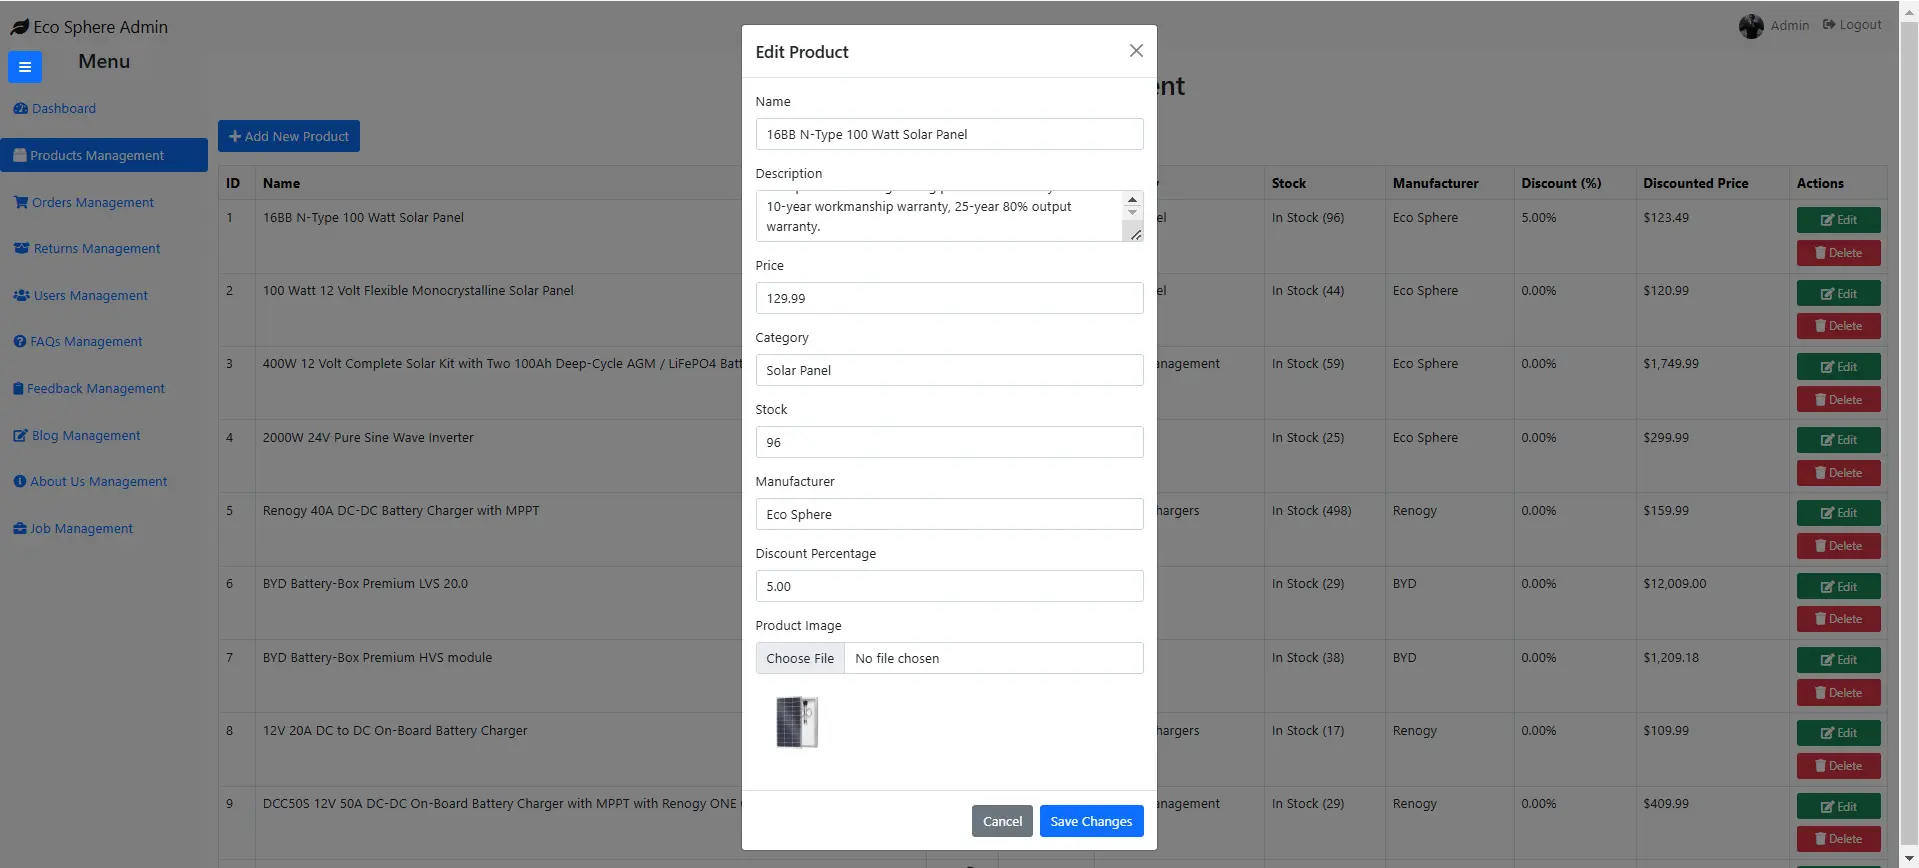Image resolution: width=1919 pixels, height=868 pixels.
Task: Click the No file chosen text
Action: click(897, 658)
